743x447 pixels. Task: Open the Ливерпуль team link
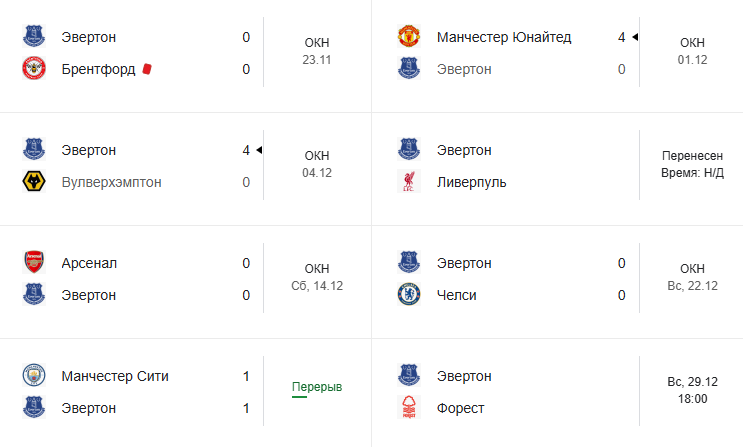click(471, 182)
